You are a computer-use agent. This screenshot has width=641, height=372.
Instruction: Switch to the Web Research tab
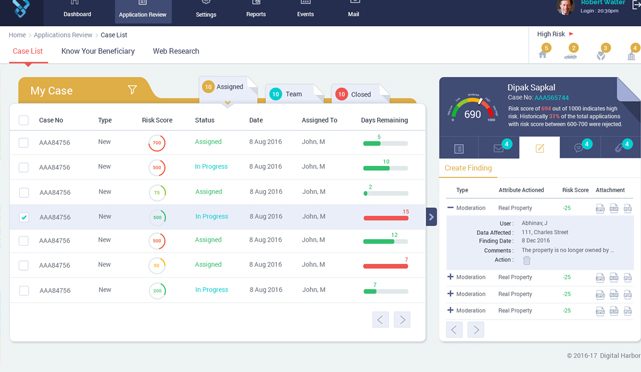pos(176,51)
